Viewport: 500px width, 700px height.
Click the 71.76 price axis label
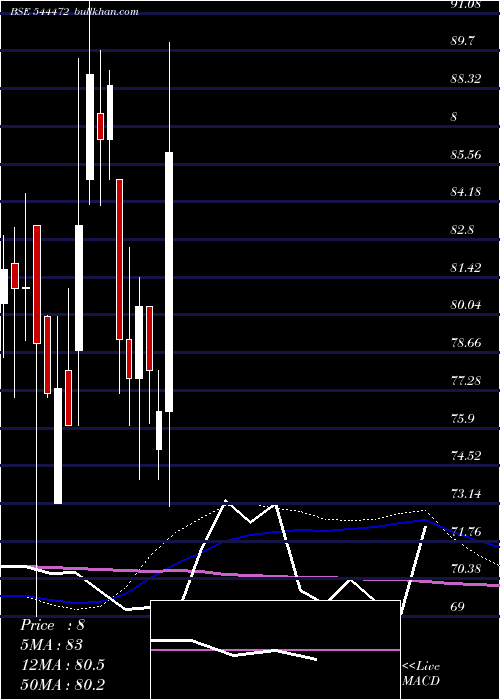[466, 532]
